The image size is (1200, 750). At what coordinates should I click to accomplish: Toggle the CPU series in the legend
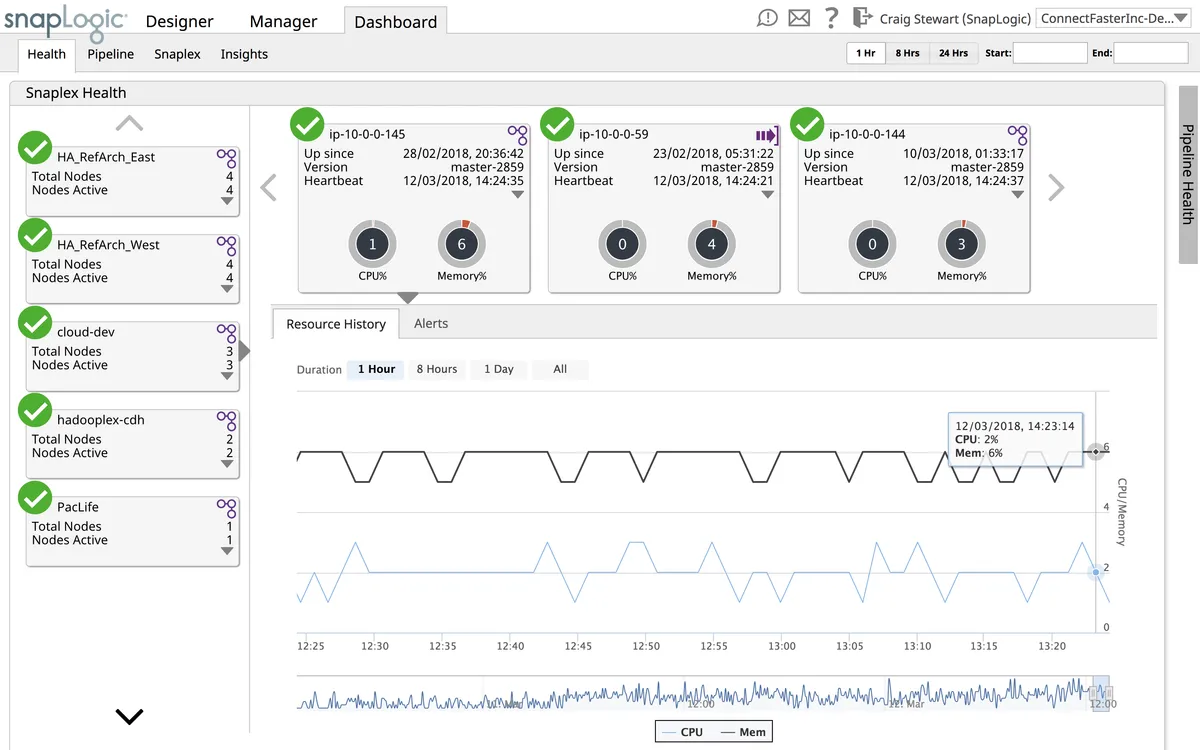pyautogui.click(x=682, y=732)
